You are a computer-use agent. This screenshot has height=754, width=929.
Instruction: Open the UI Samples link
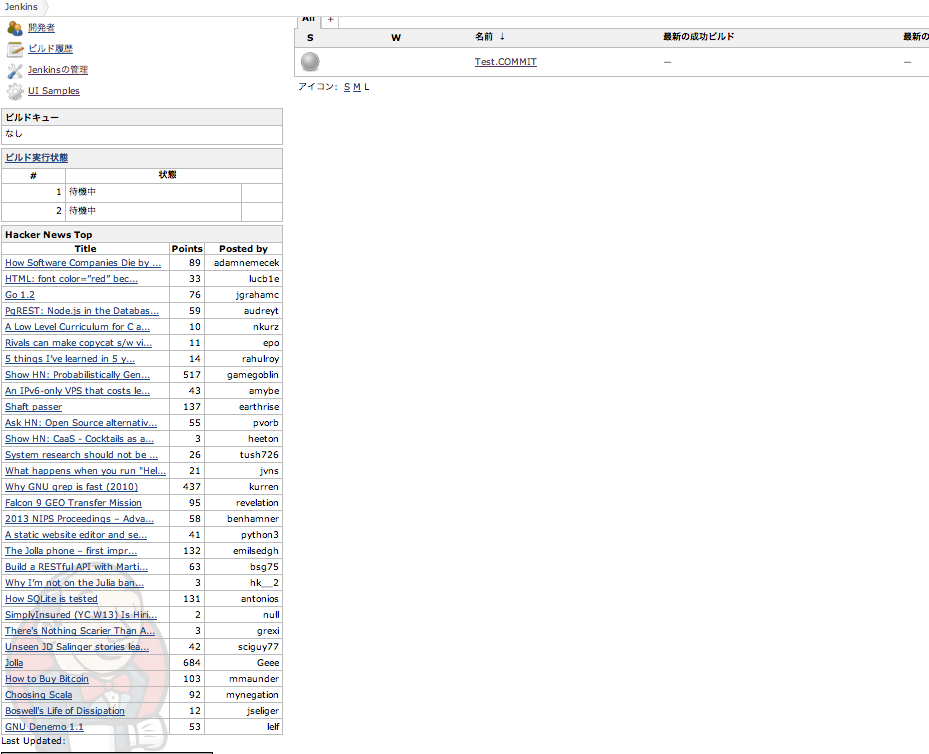(x=53, y=91)
